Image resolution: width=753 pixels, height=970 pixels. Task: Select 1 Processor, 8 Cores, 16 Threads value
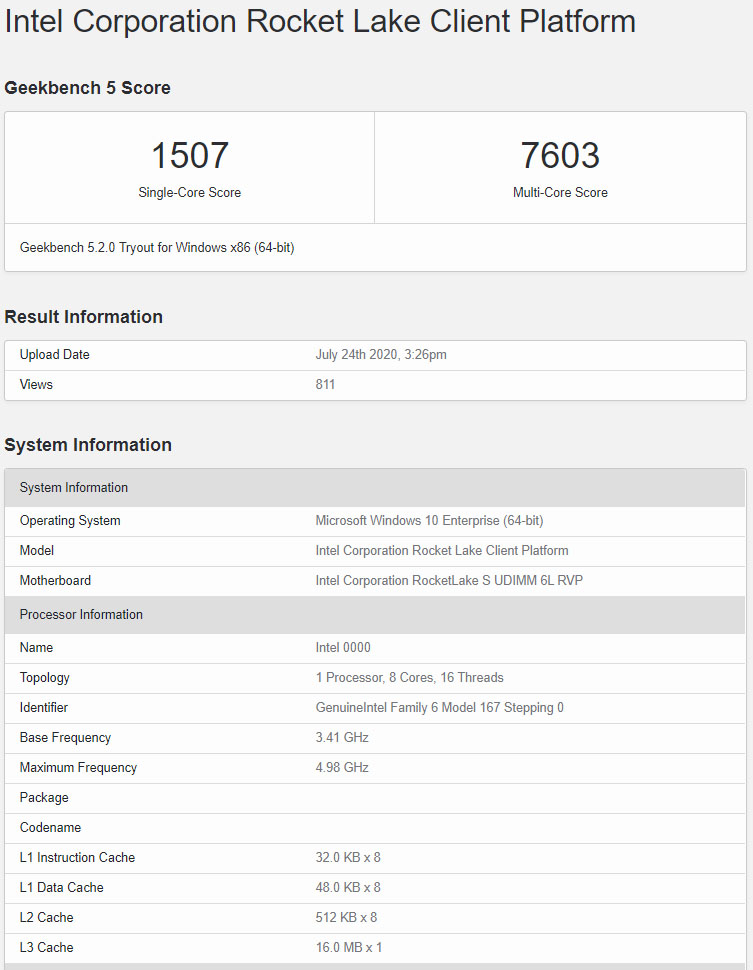coord(410,677)
